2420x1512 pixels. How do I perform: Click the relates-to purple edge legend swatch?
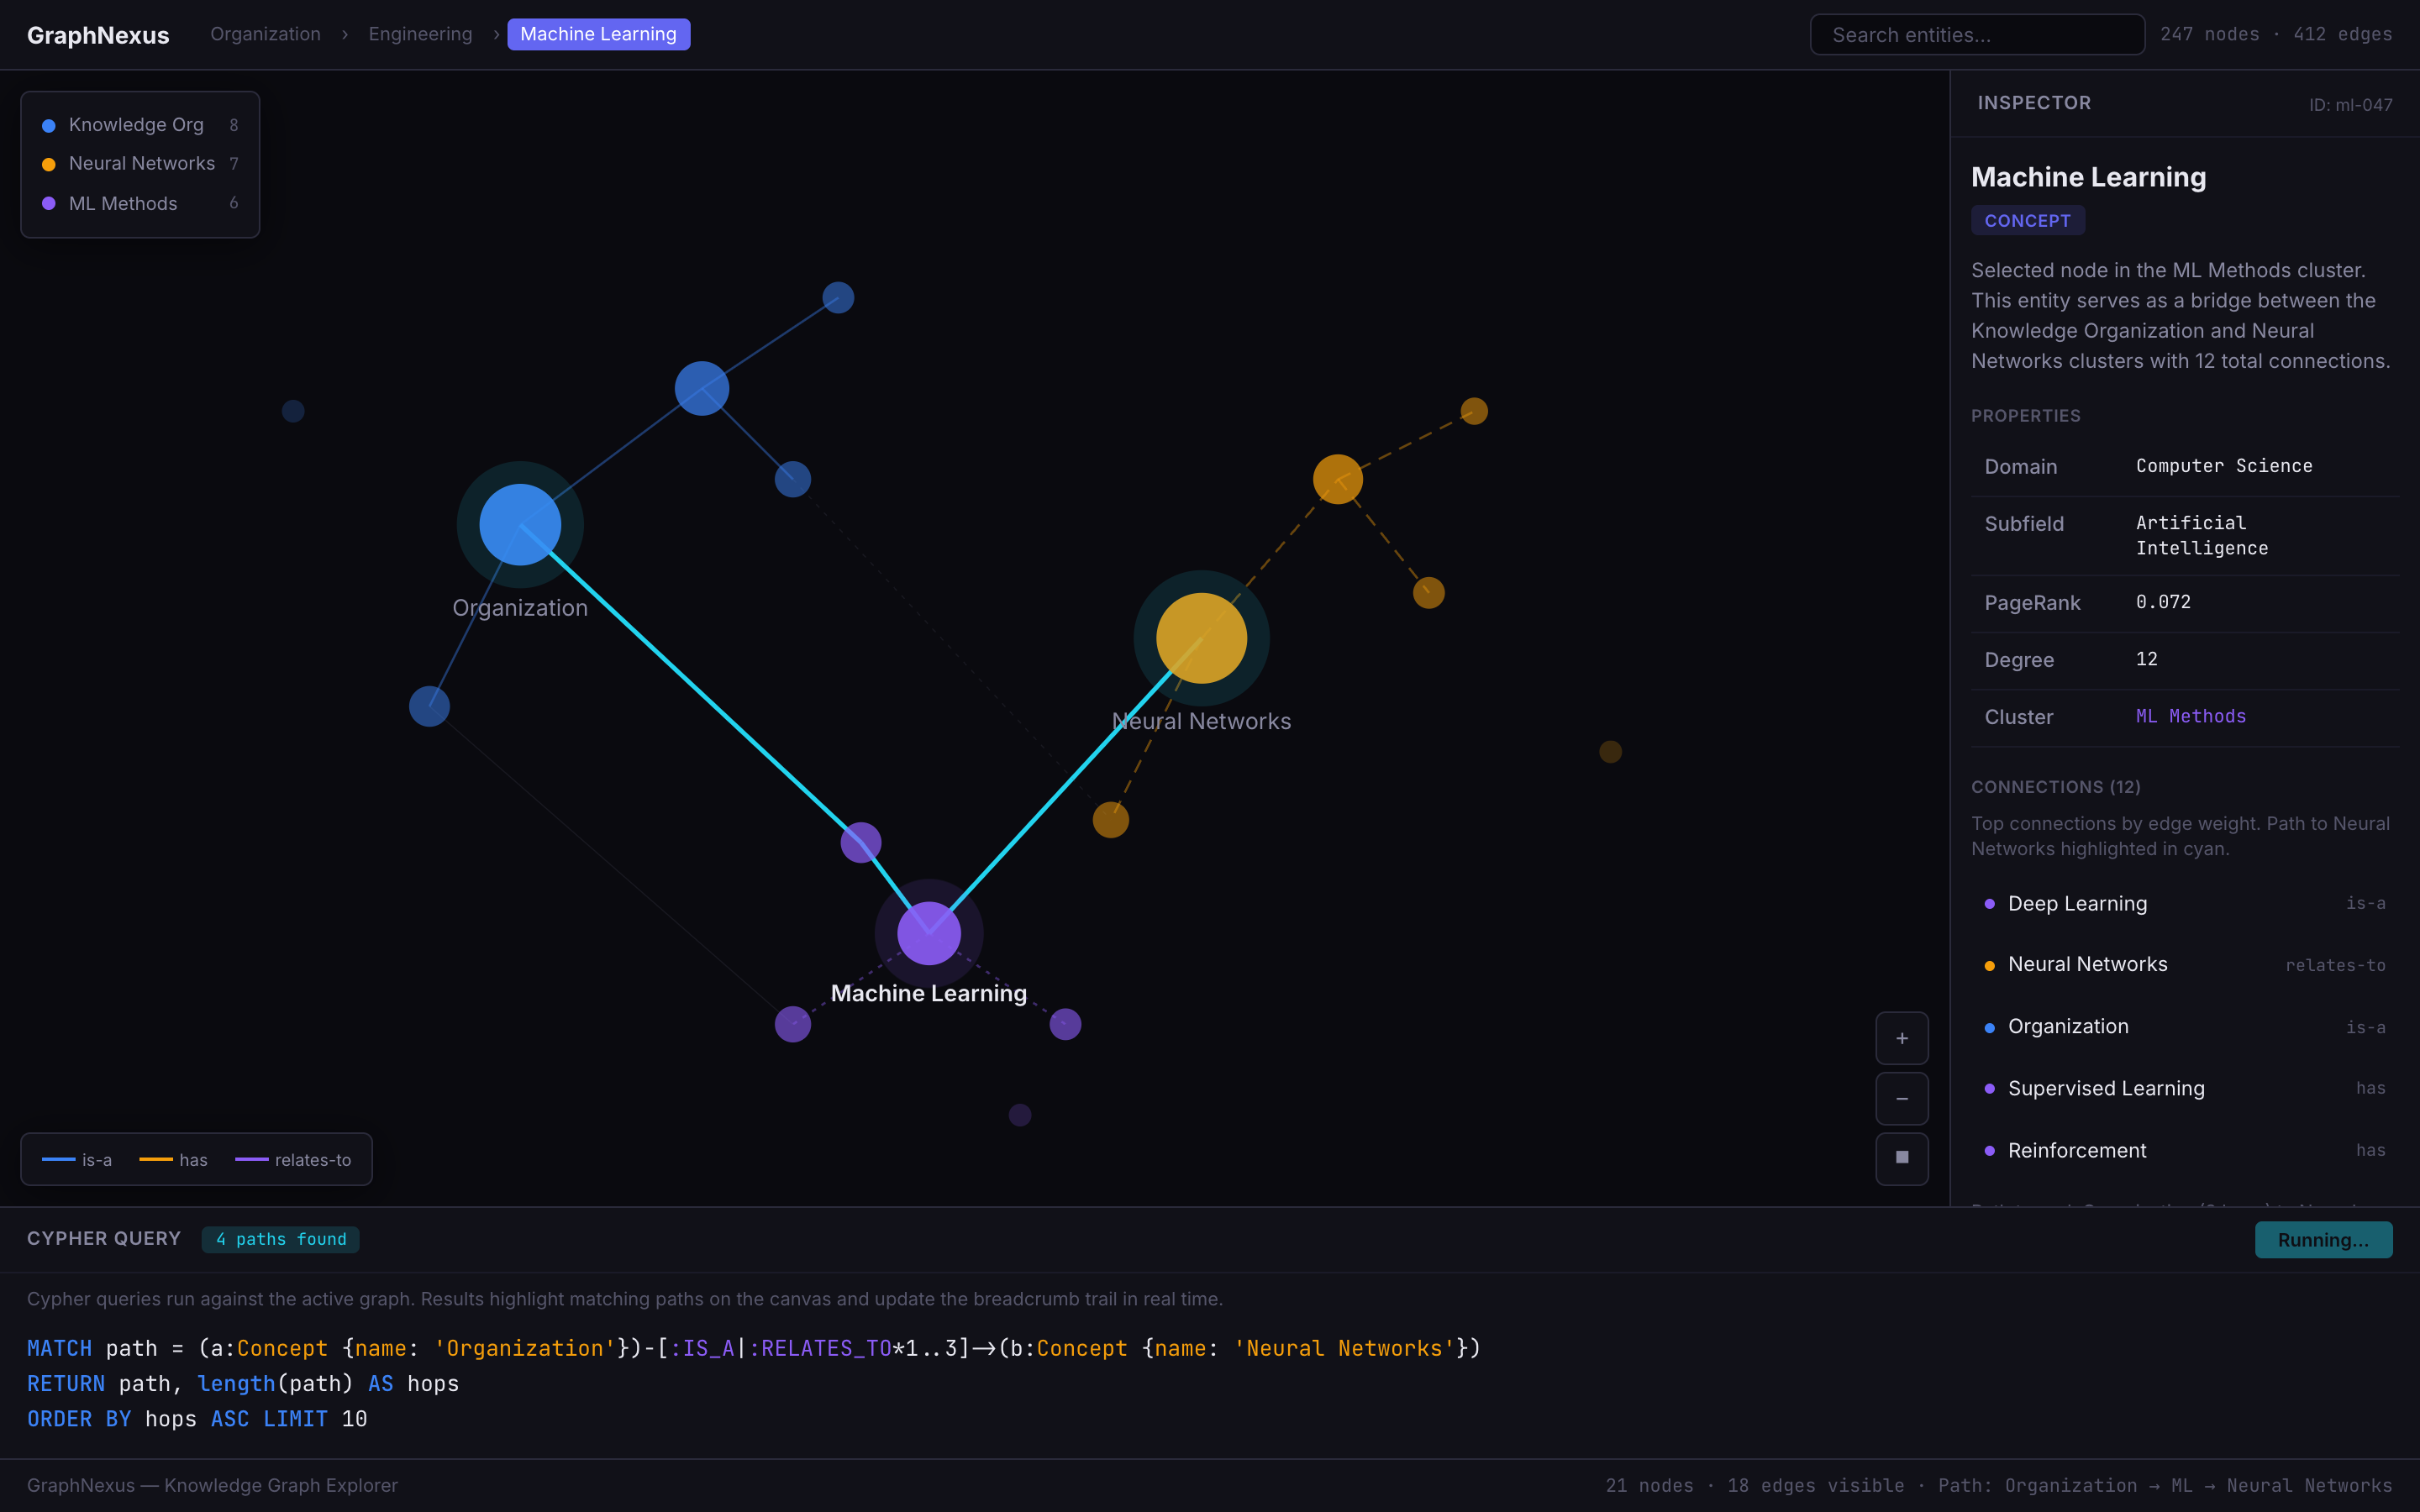coord(252,1160)
